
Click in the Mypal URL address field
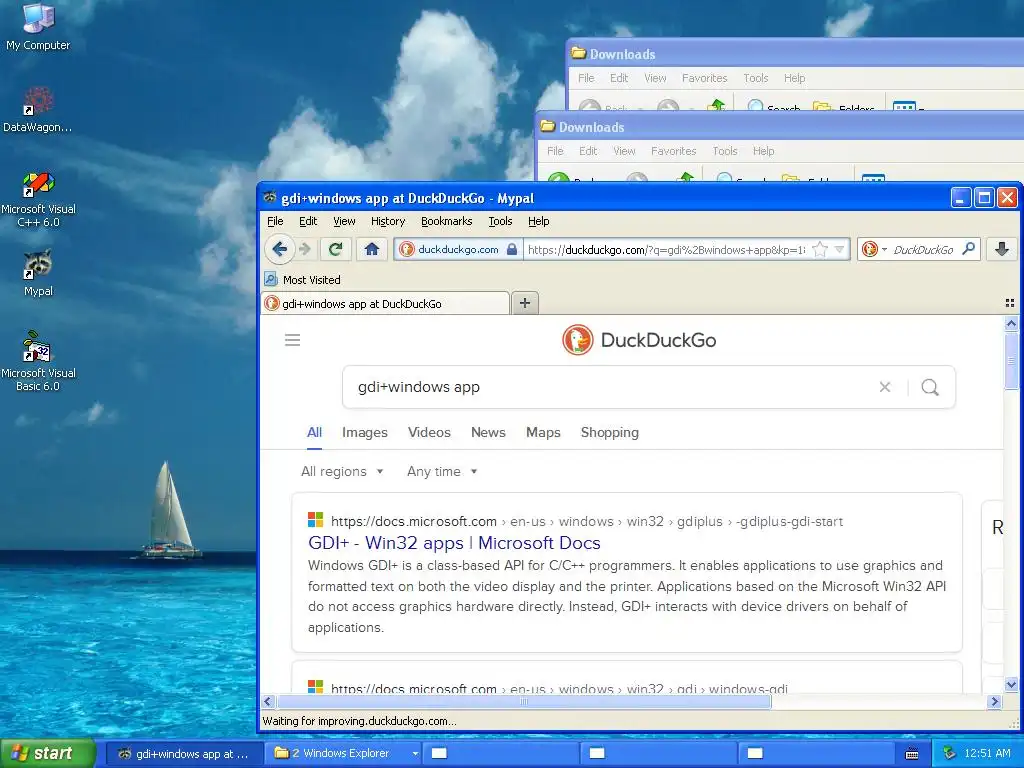coord(666,249)
